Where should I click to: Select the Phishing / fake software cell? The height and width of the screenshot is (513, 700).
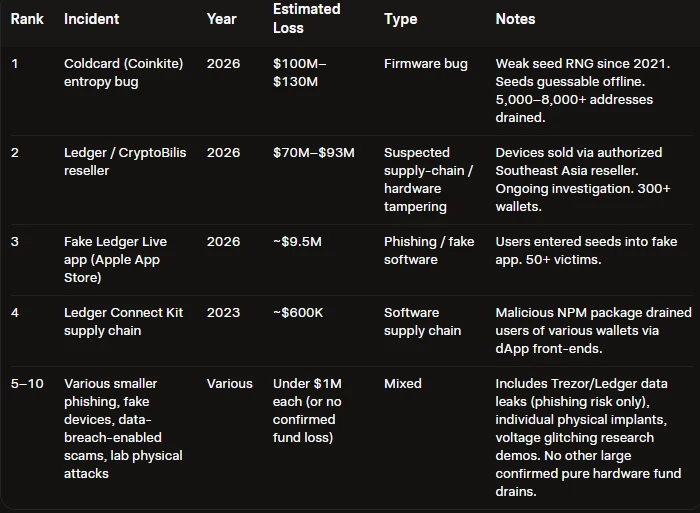[429, 250]
